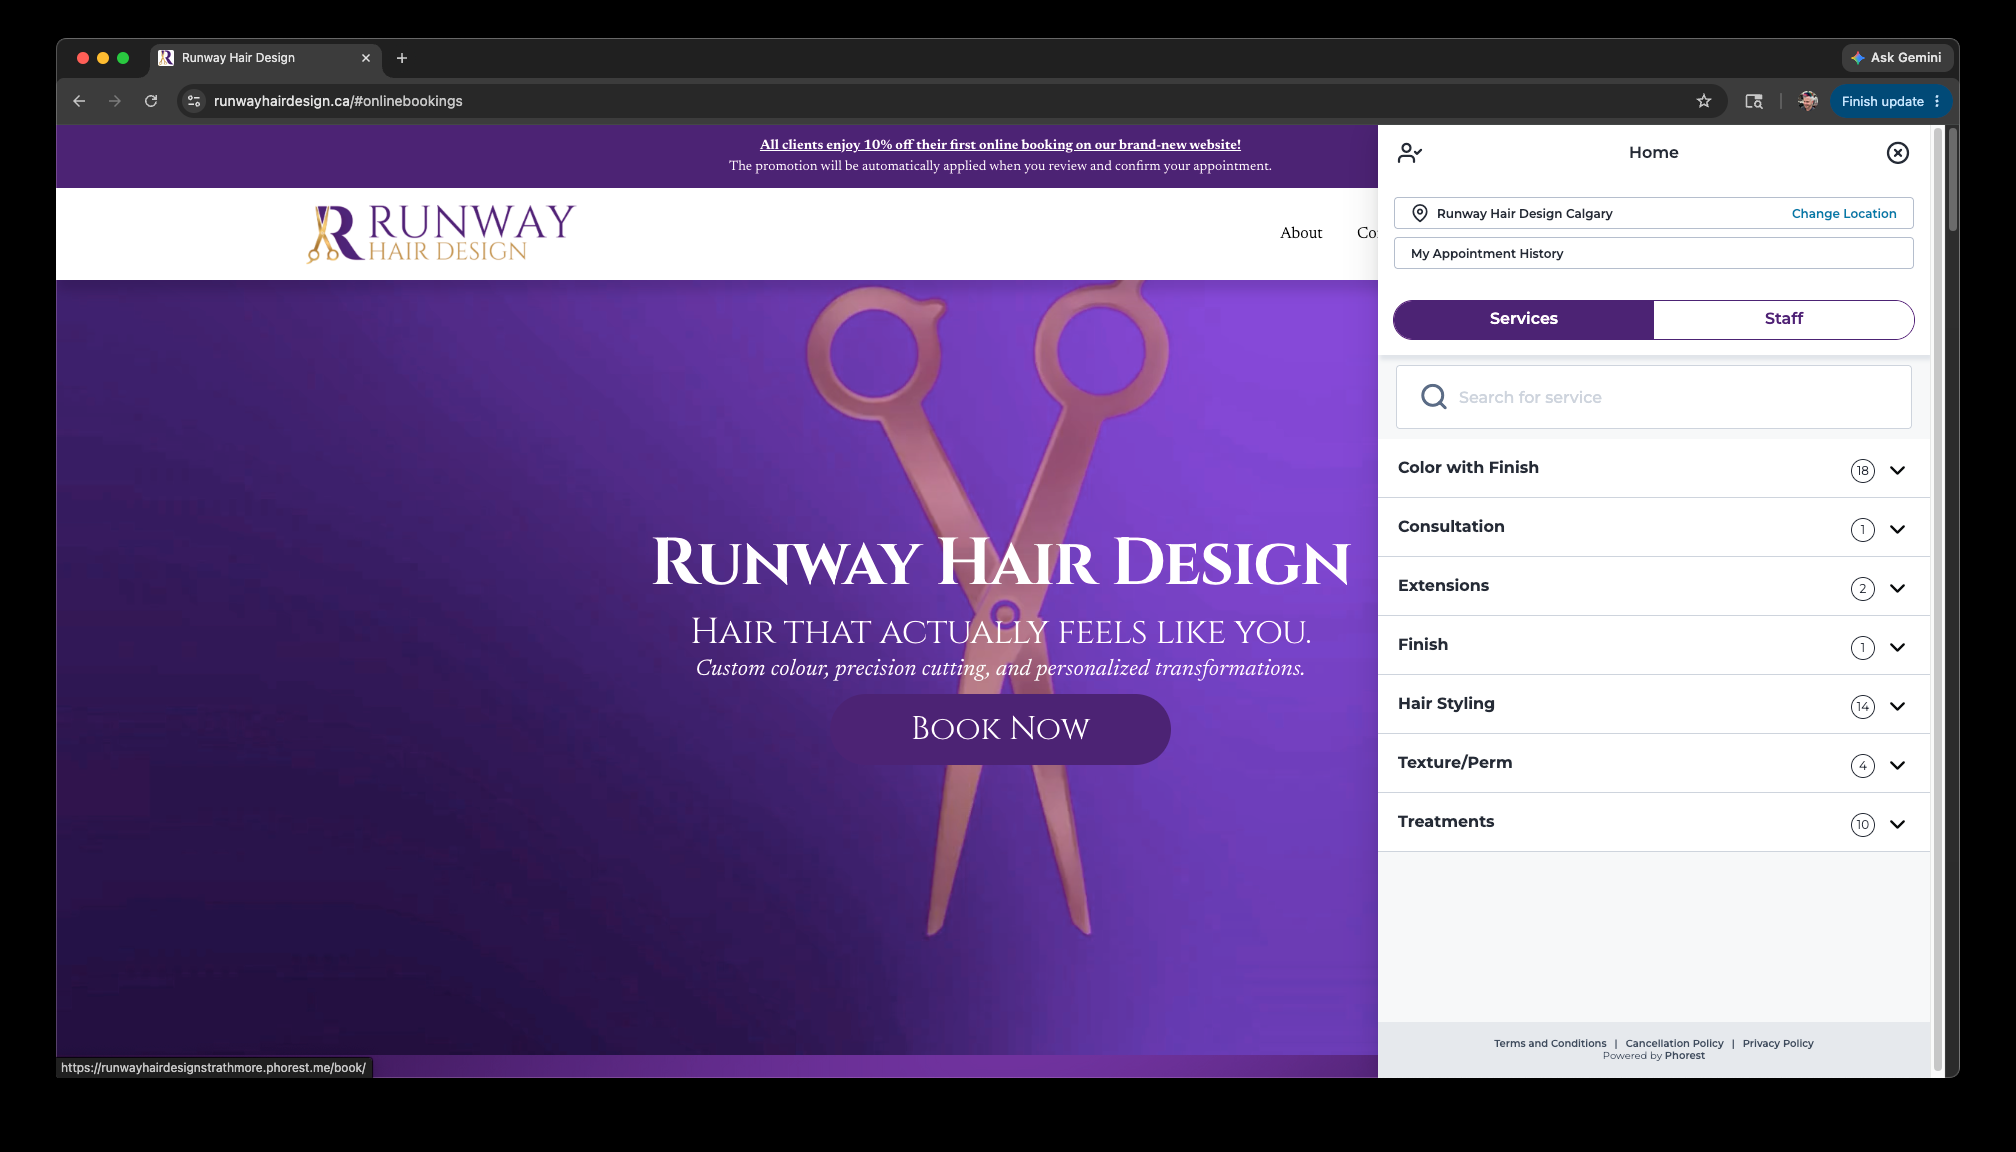The width and height of the screenshot is (2016, 1152).
Task: Switch to the Services tab
Action: 1523,319
